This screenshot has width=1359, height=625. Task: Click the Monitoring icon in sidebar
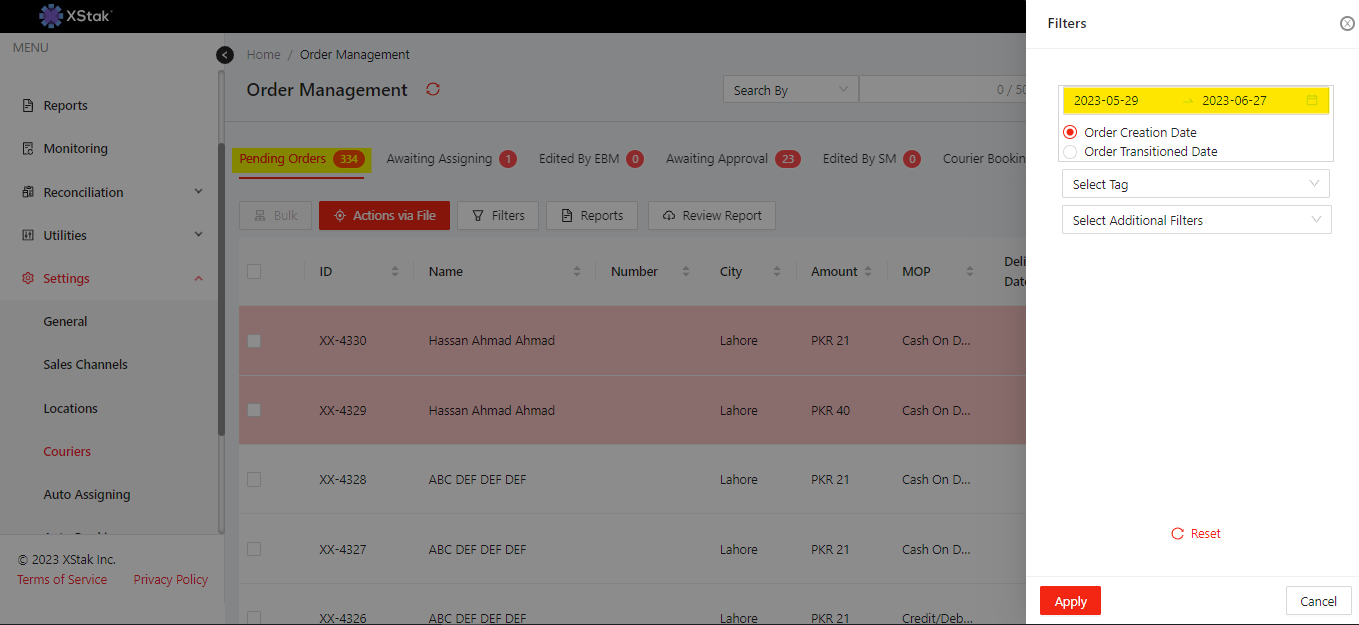[28, 149]
